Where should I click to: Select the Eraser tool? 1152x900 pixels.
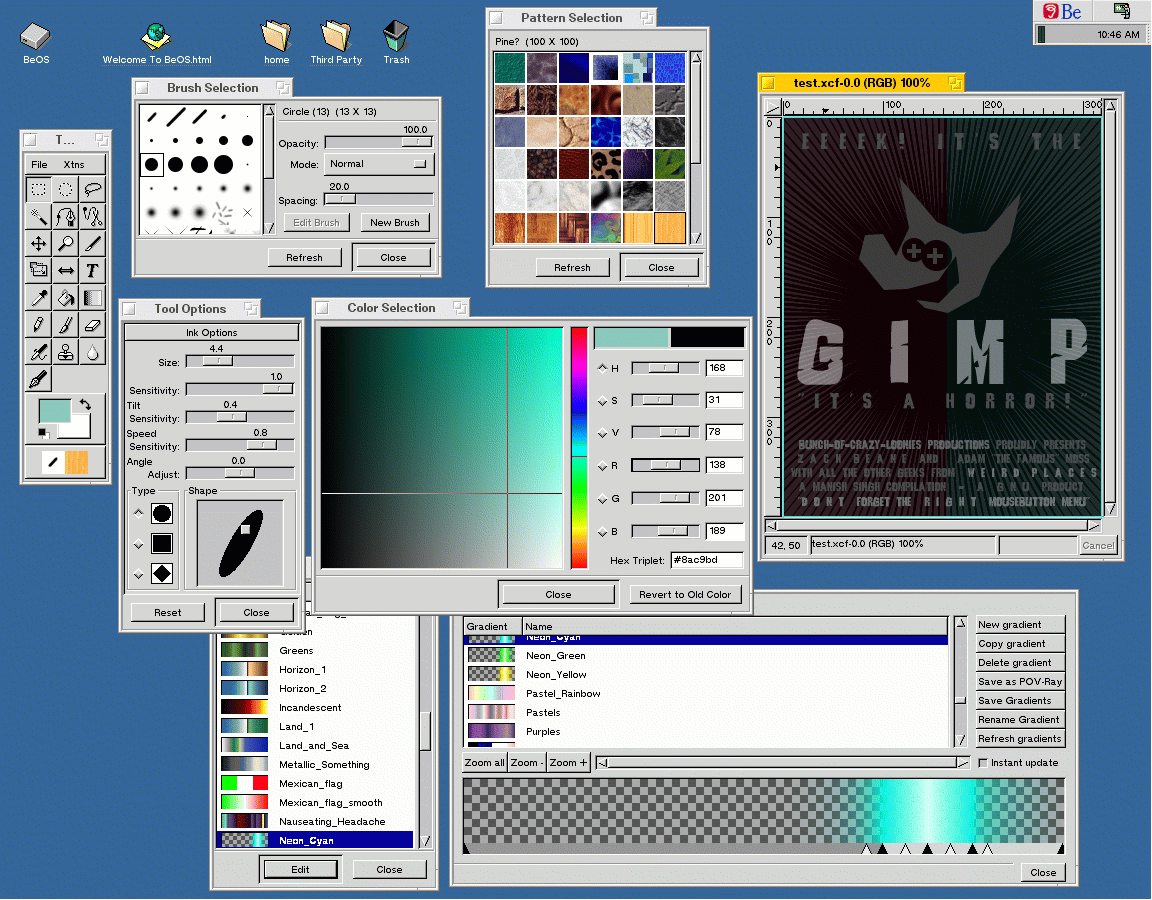(93, 325)
